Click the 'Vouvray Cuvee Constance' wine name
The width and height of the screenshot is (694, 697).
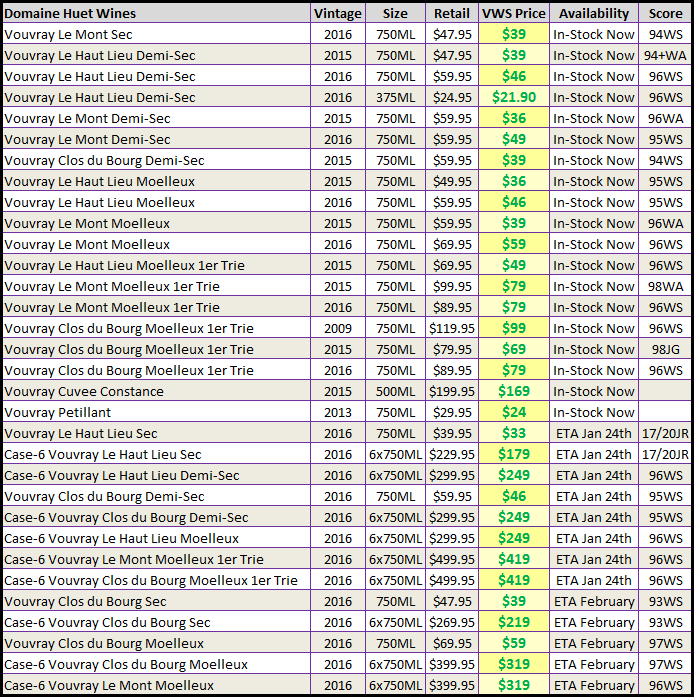(x=84, y=391)
